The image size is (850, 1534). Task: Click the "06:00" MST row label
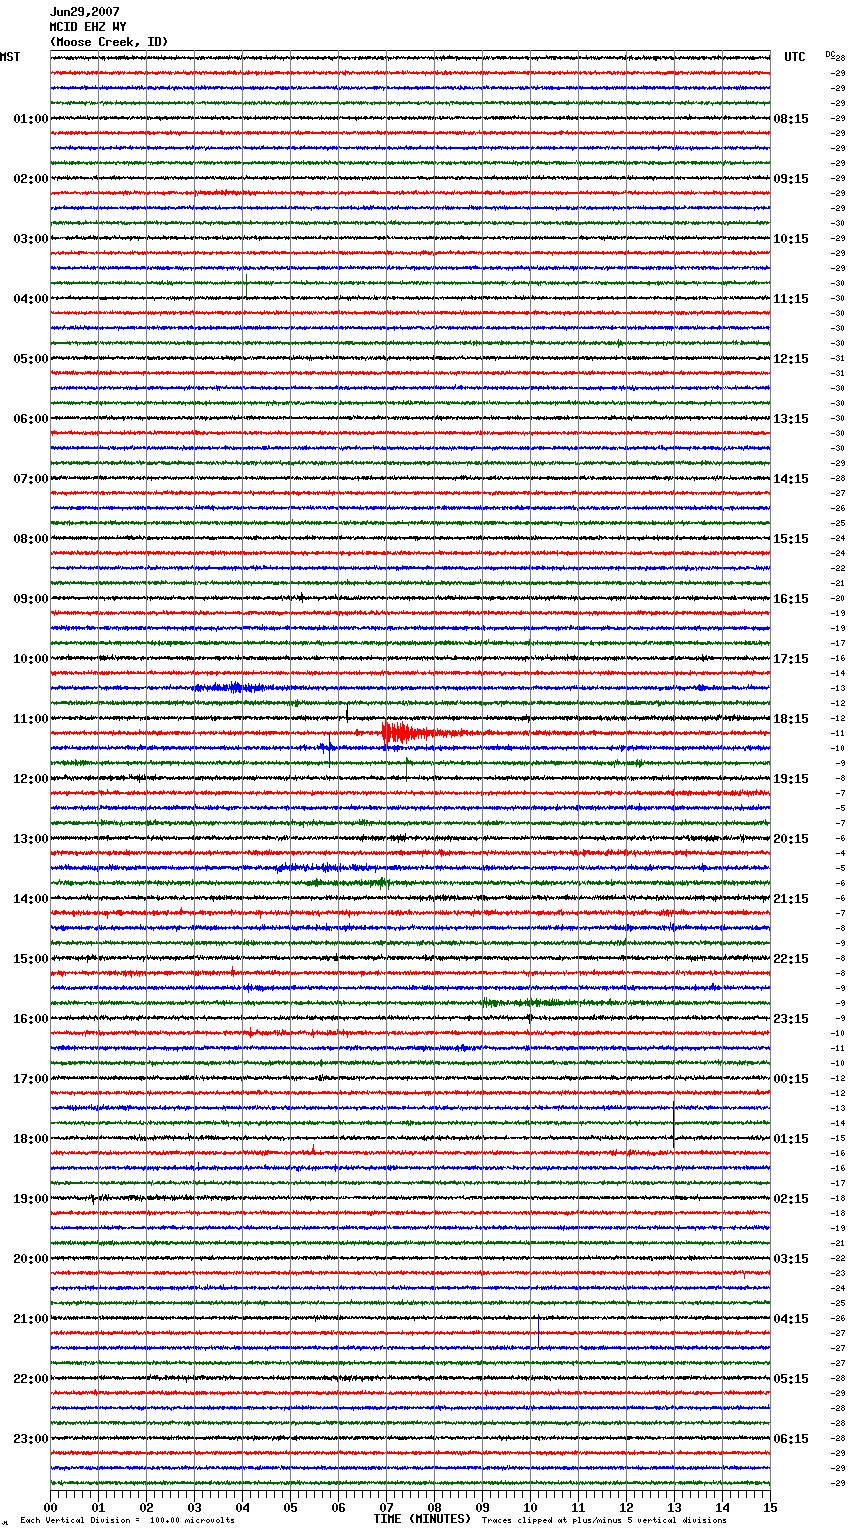click(x=31, y=419)
